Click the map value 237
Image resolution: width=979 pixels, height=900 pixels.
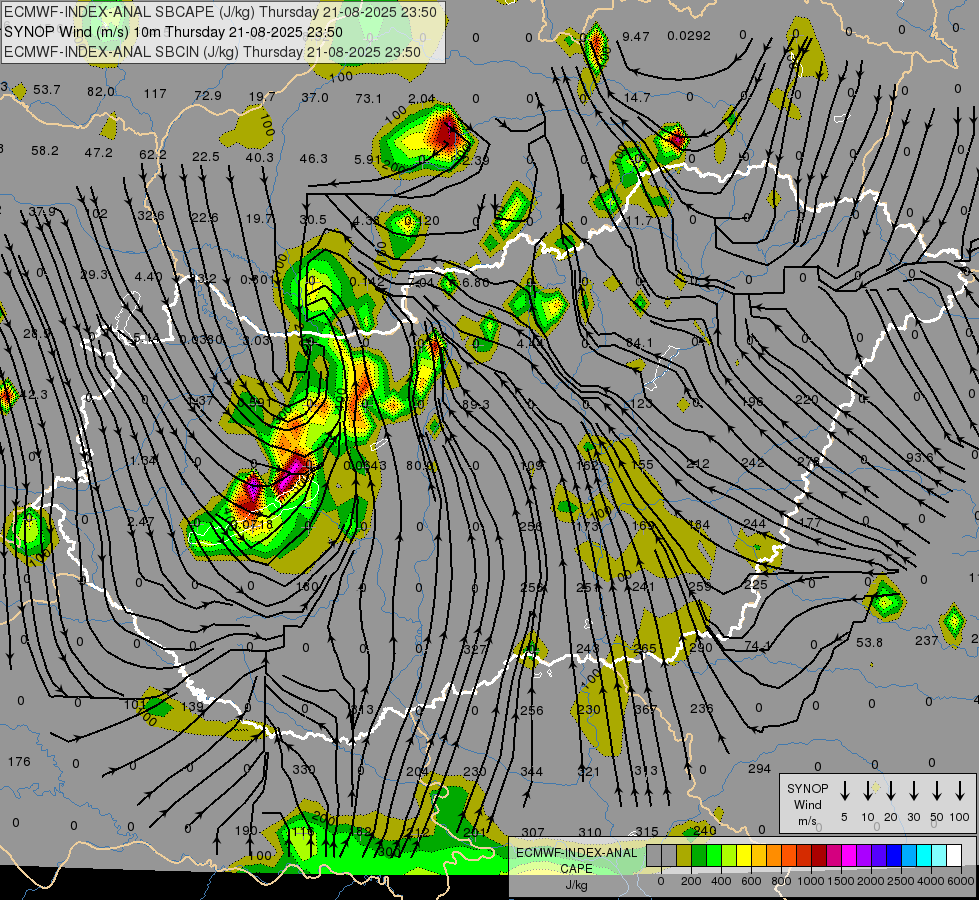tap(927, 640)
